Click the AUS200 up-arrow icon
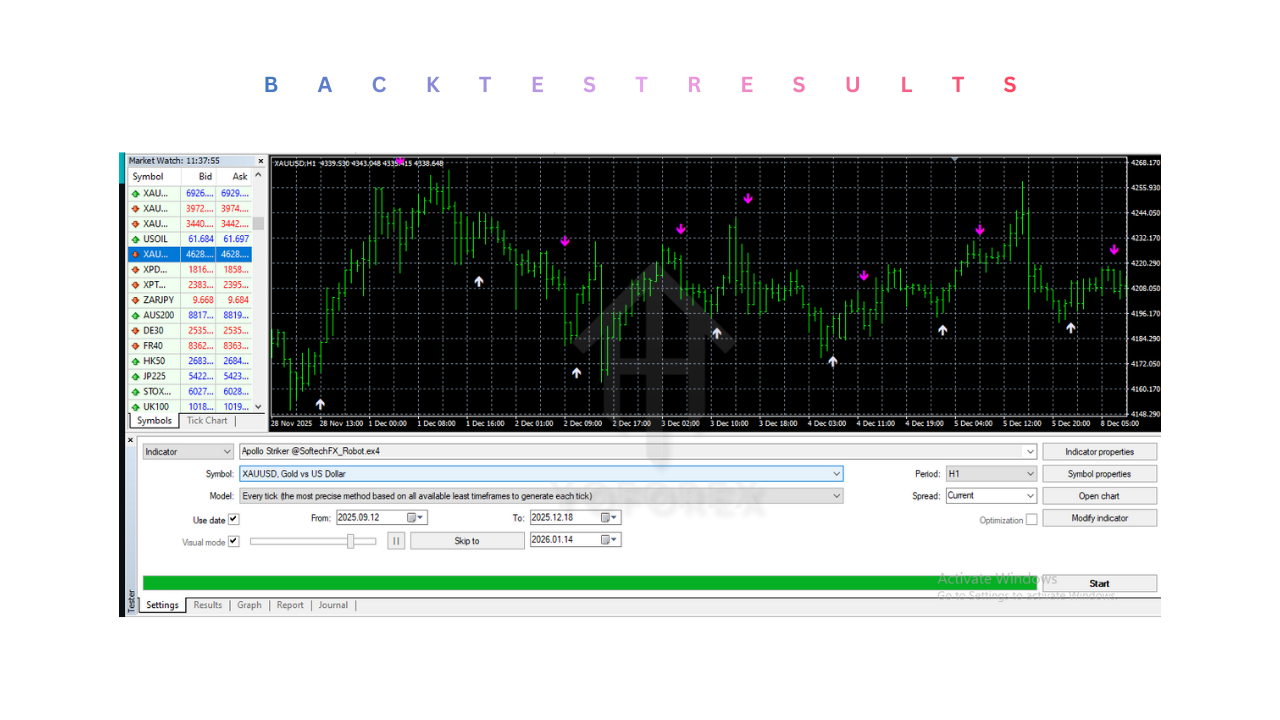This screenshot has width=1280, height=720. (135, 315)
